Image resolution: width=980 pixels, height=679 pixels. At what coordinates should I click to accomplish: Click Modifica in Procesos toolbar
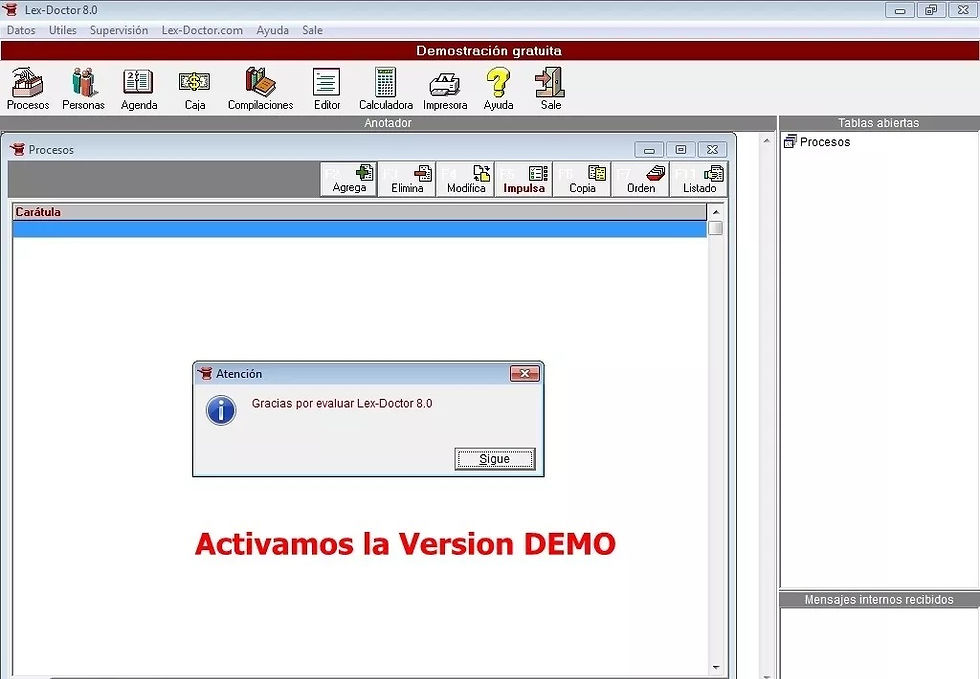pyautogui.click(x=466, y=179)
